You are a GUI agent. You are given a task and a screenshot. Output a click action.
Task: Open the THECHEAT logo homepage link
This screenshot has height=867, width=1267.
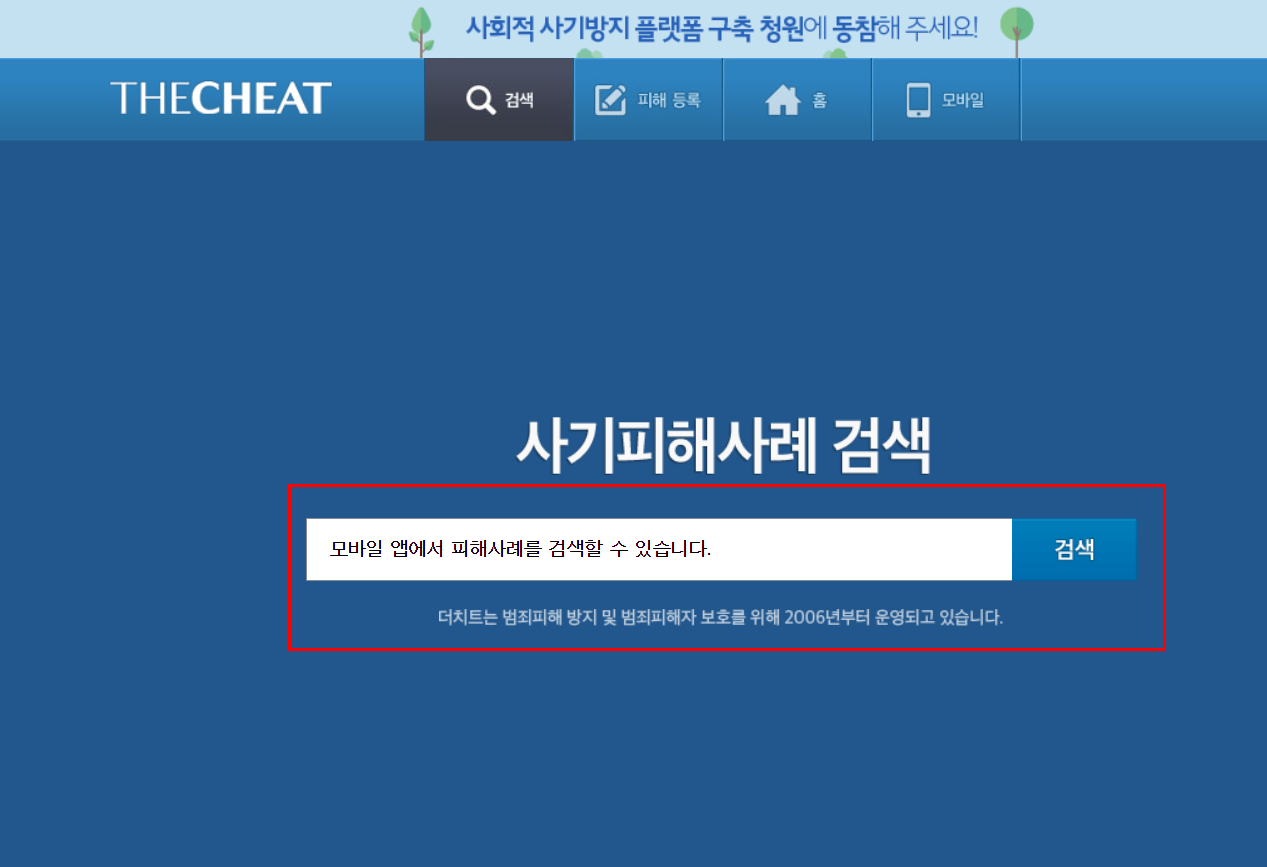pyautogui.click(x=222, y=98)
